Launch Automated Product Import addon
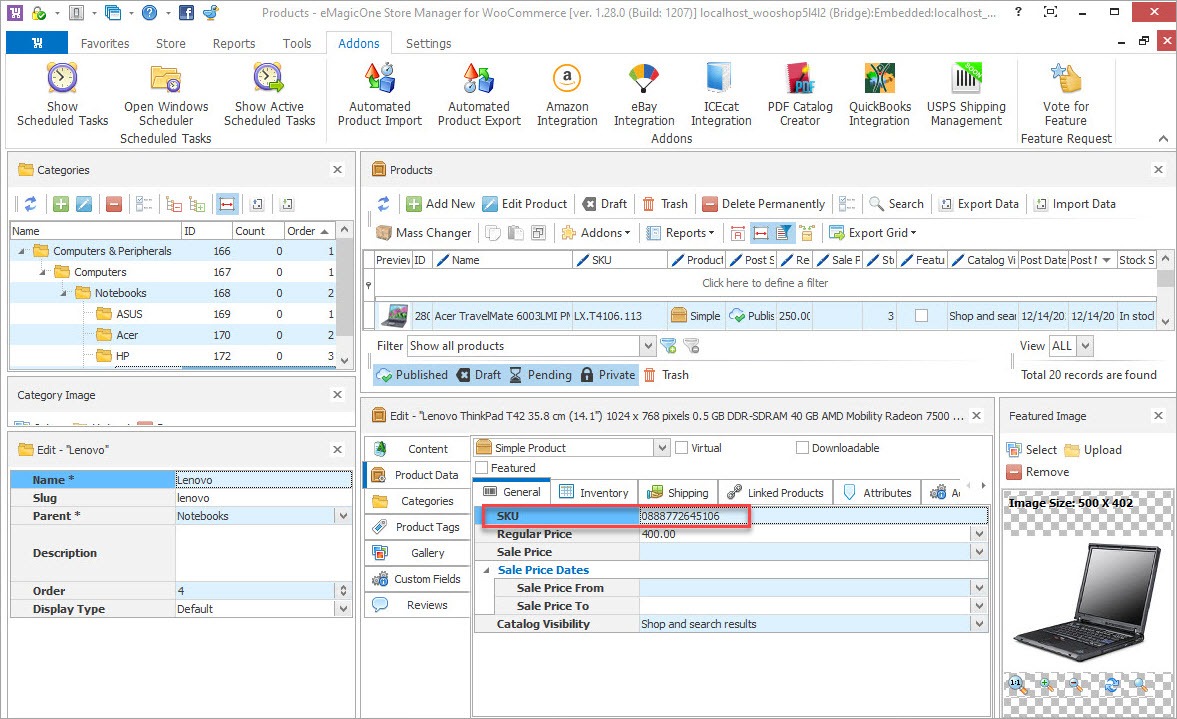The height and width of the screenshot is (719, 1177). [380, 95]
